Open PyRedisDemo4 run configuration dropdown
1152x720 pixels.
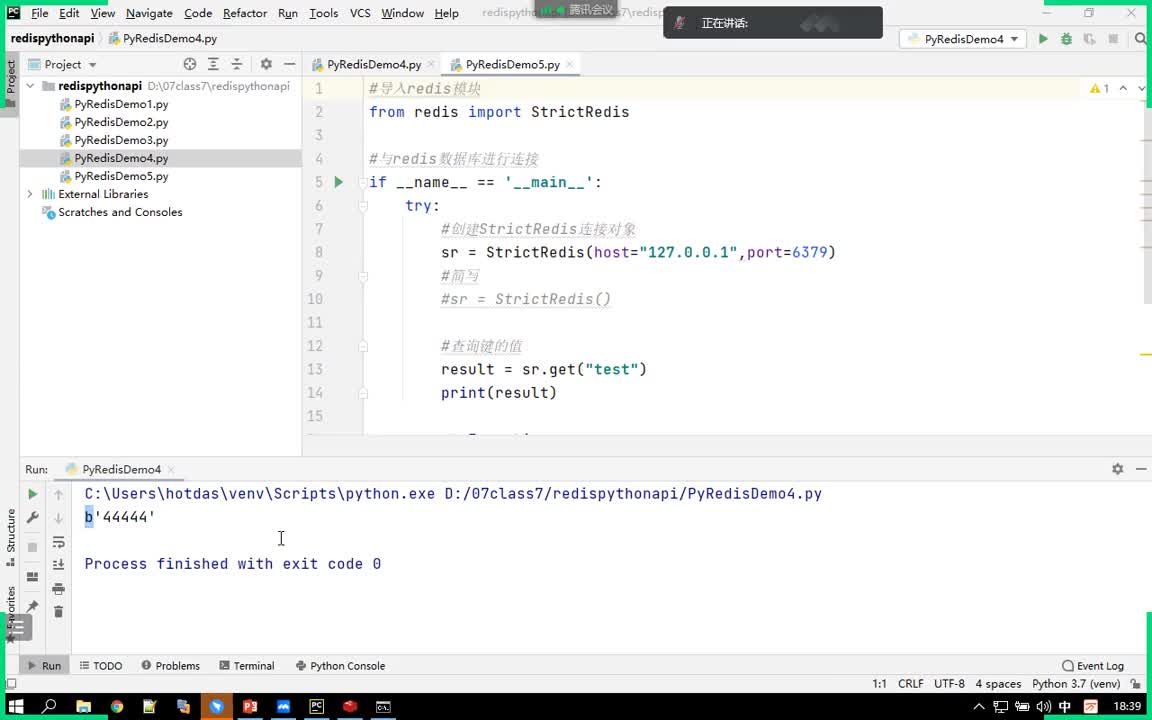pyautogui.click(x=962, y=39)
